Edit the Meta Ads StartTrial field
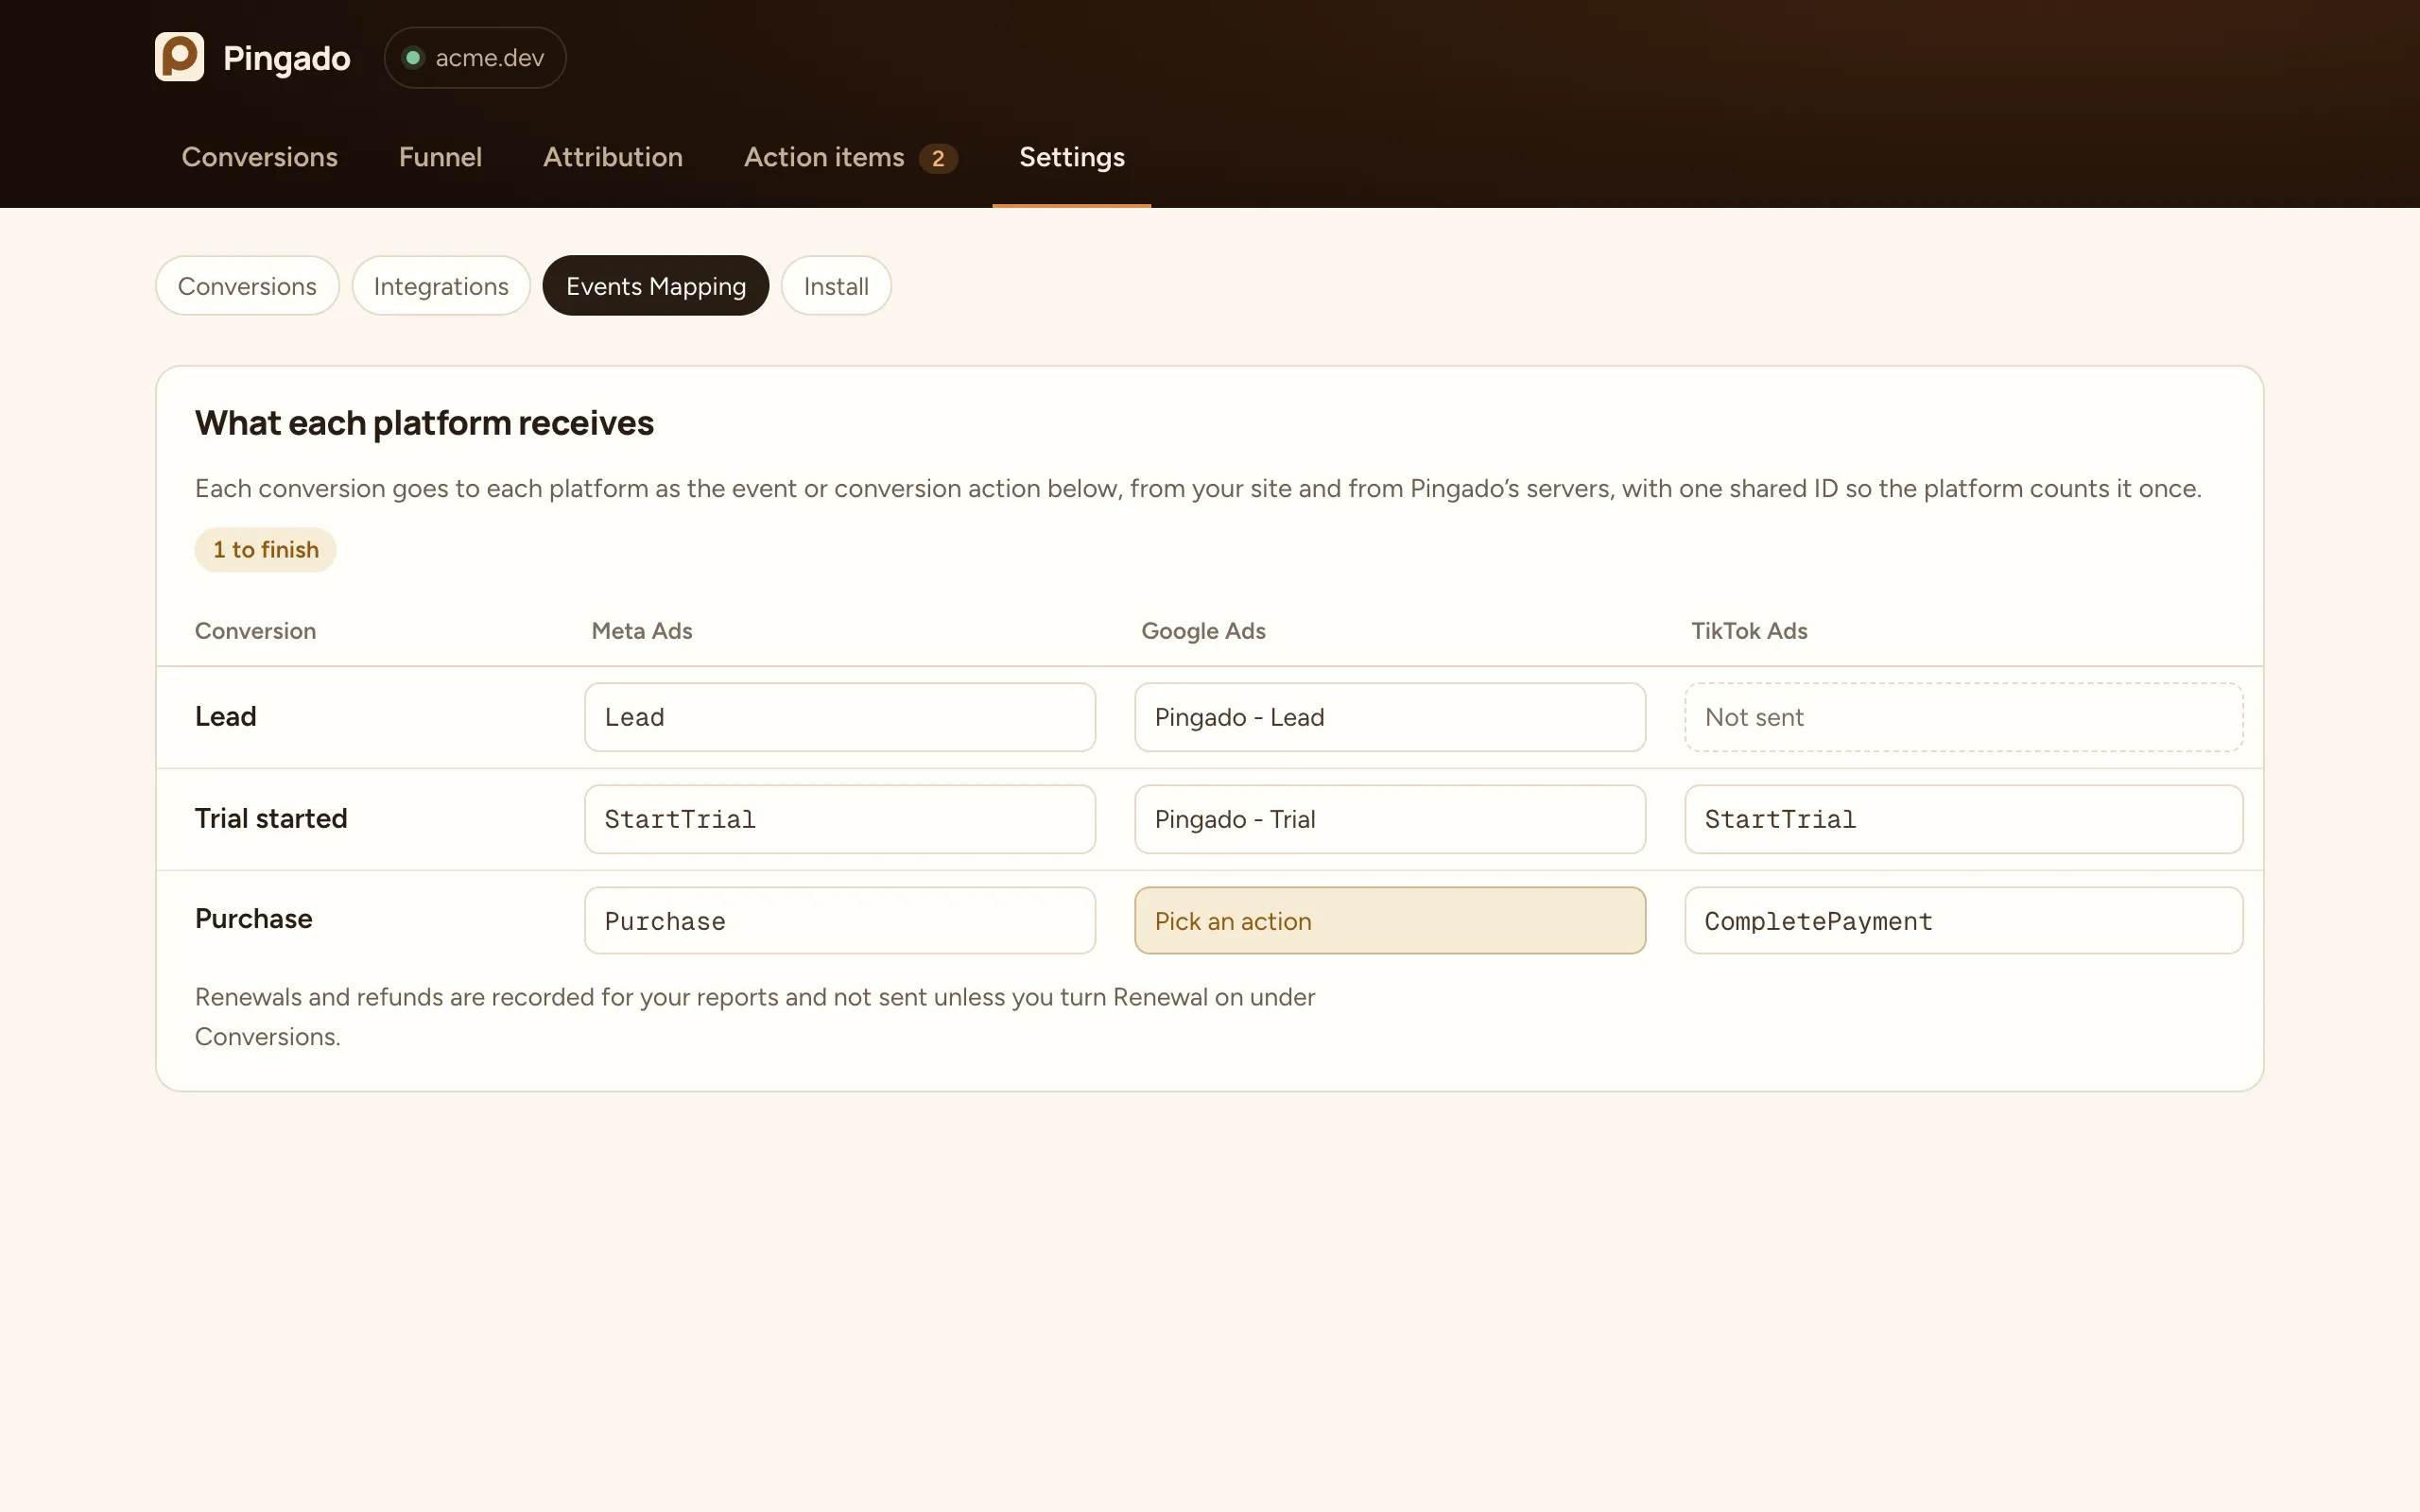The width and height of the screenshot is (2420, 1512). pyautogui.click(x=840, y=819)
